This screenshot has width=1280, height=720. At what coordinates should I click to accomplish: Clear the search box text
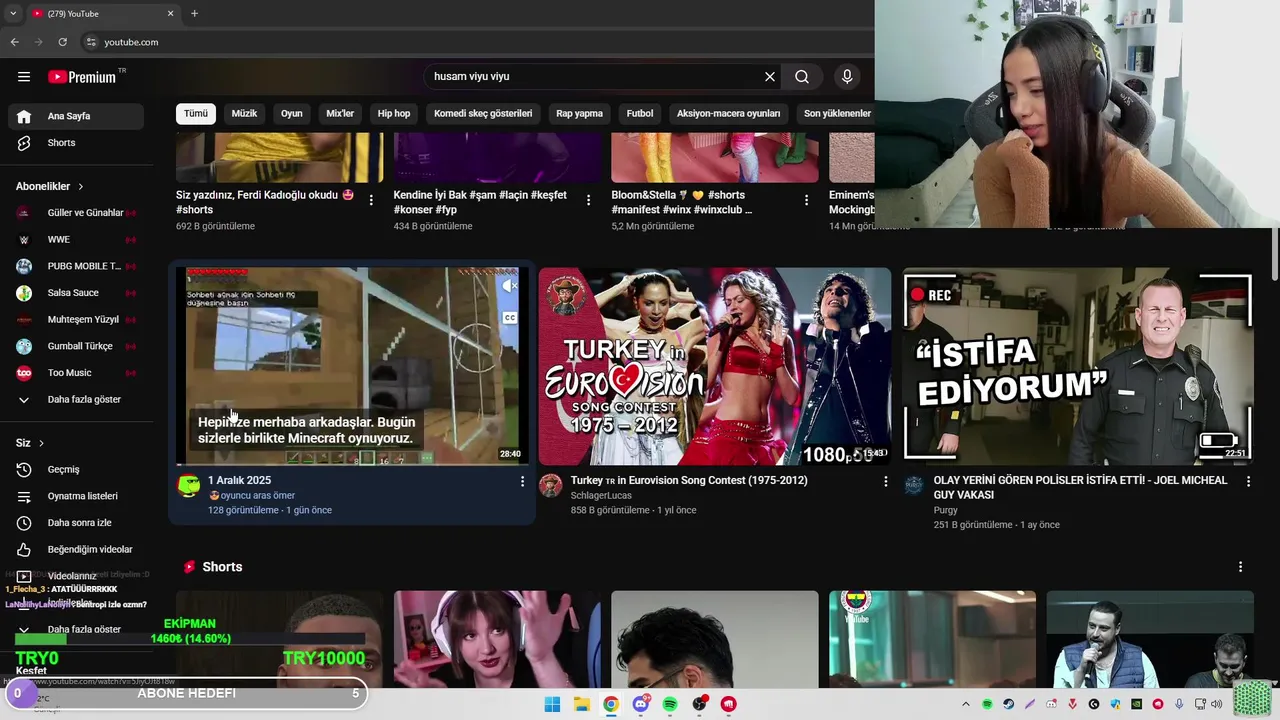coord(770,77)
